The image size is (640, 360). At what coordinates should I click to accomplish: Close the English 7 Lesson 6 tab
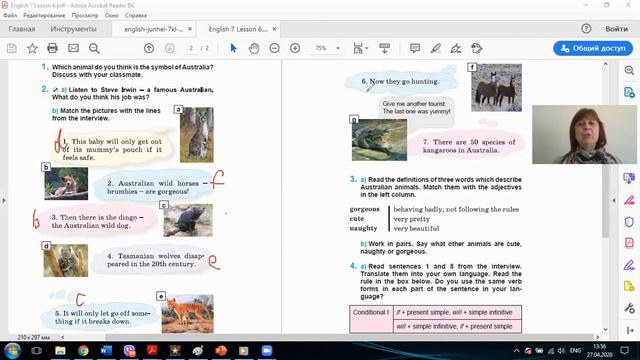274,29
